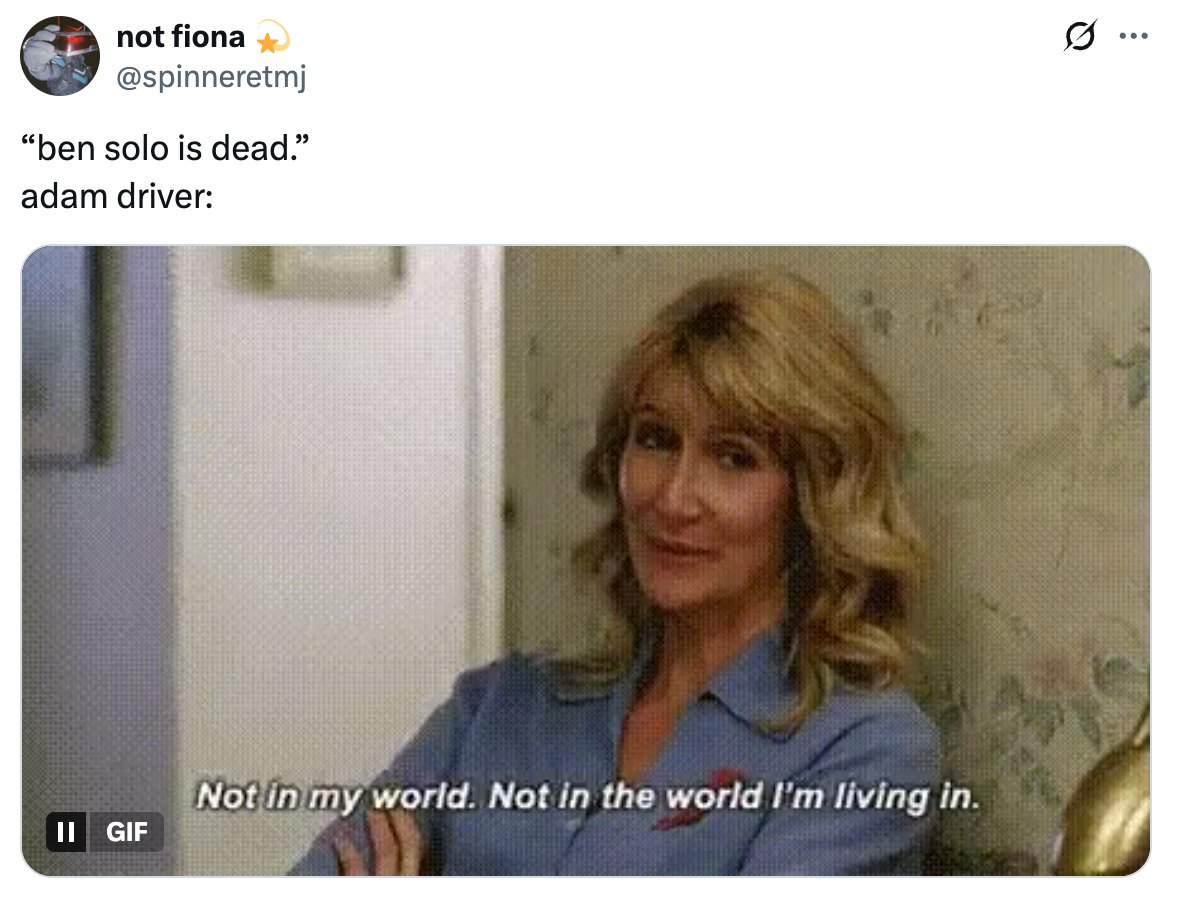This screenshot has width=1178, height=904.
Task: Click the Grok slashed-circle icon
Action: click(1080, 35)
